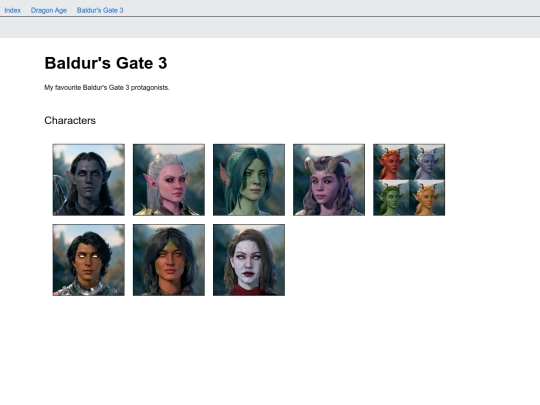Viewport: 540px width, 405px height.
Task: Open the silver-haired pink elf portrait
Action: tap(169, 180)
